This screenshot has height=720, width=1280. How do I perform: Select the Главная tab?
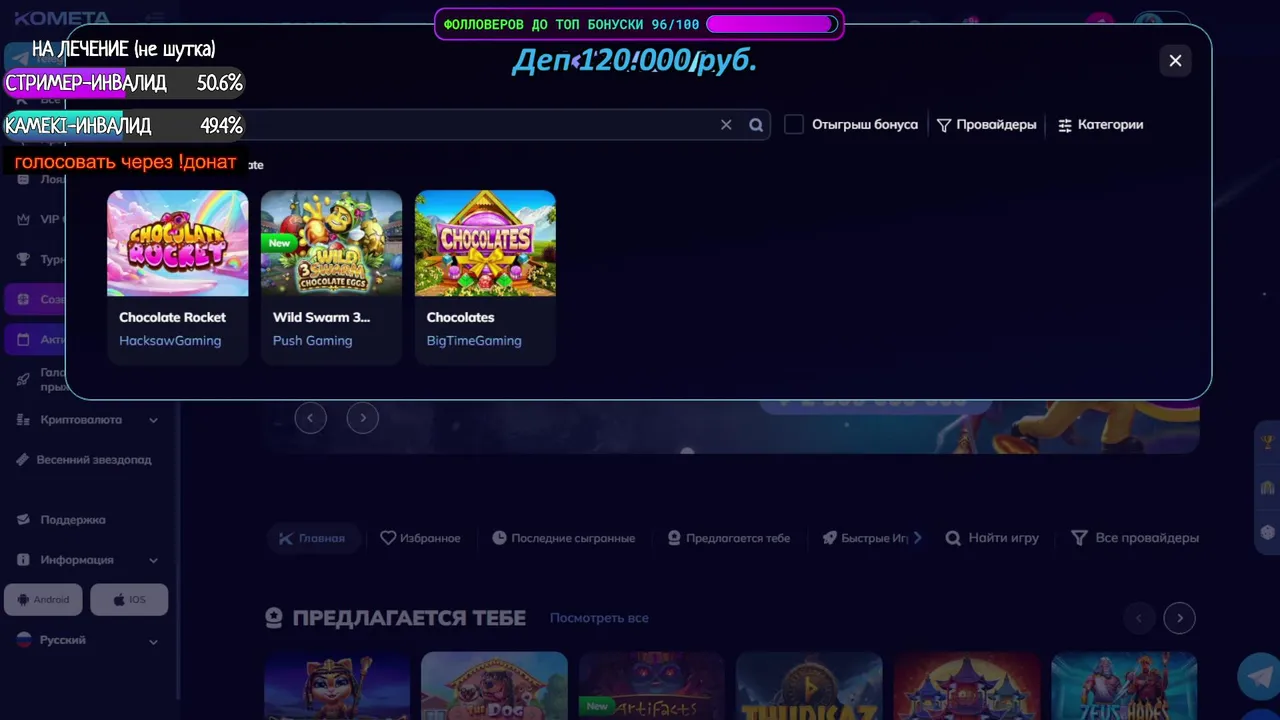pos(312,538)
